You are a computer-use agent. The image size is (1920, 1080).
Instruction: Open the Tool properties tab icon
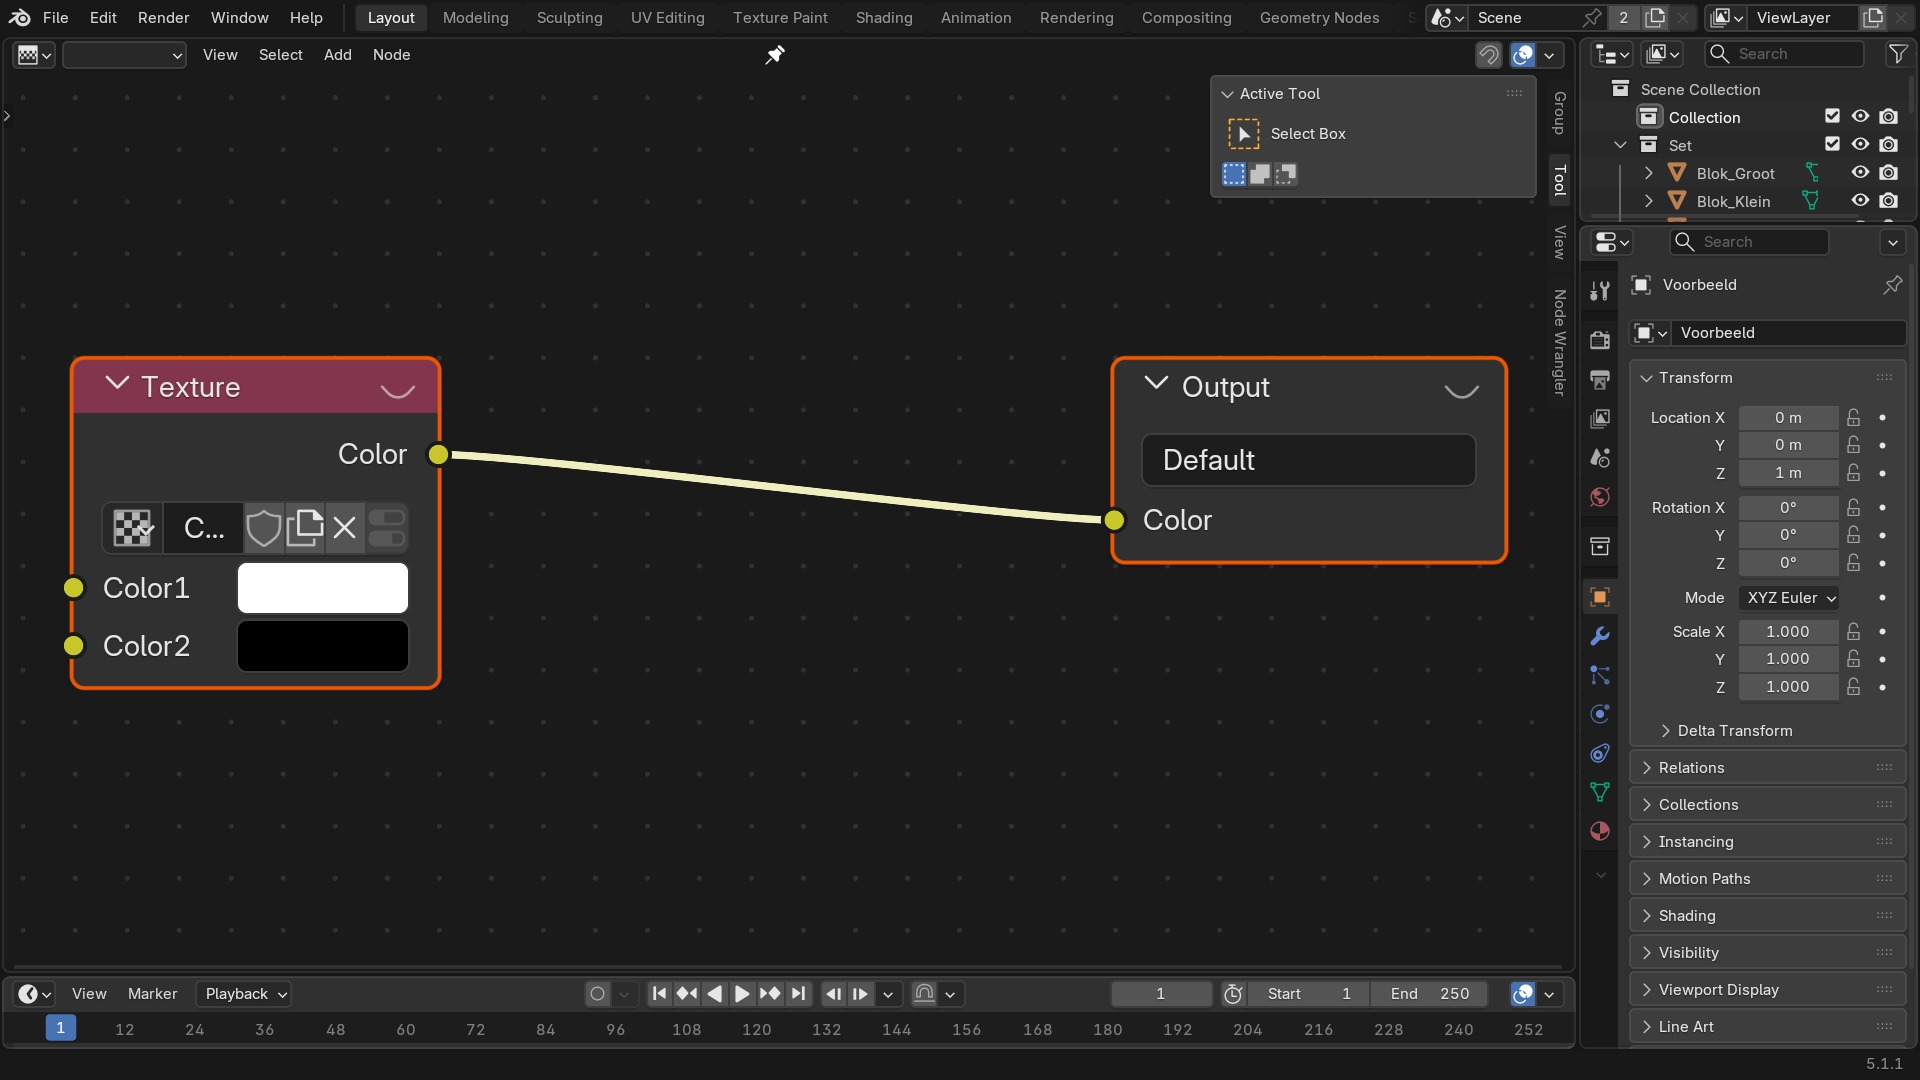(1600, 291)
